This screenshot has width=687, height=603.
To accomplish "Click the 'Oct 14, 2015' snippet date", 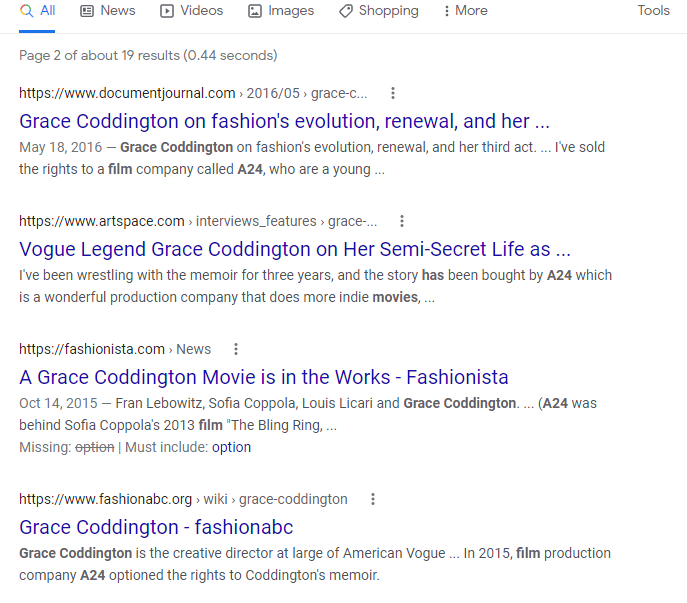I will 58,403.
